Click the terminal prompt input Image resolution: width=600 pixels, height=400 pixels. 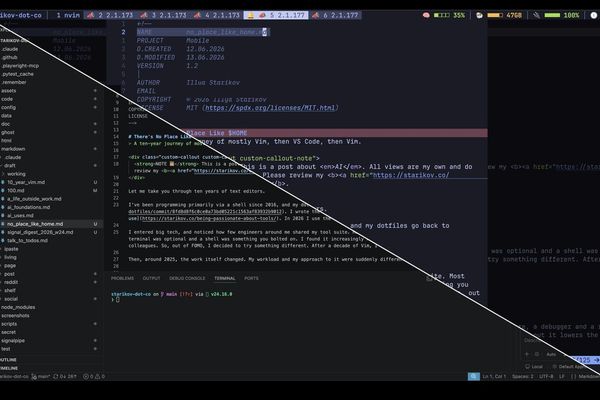pos(117,300)
